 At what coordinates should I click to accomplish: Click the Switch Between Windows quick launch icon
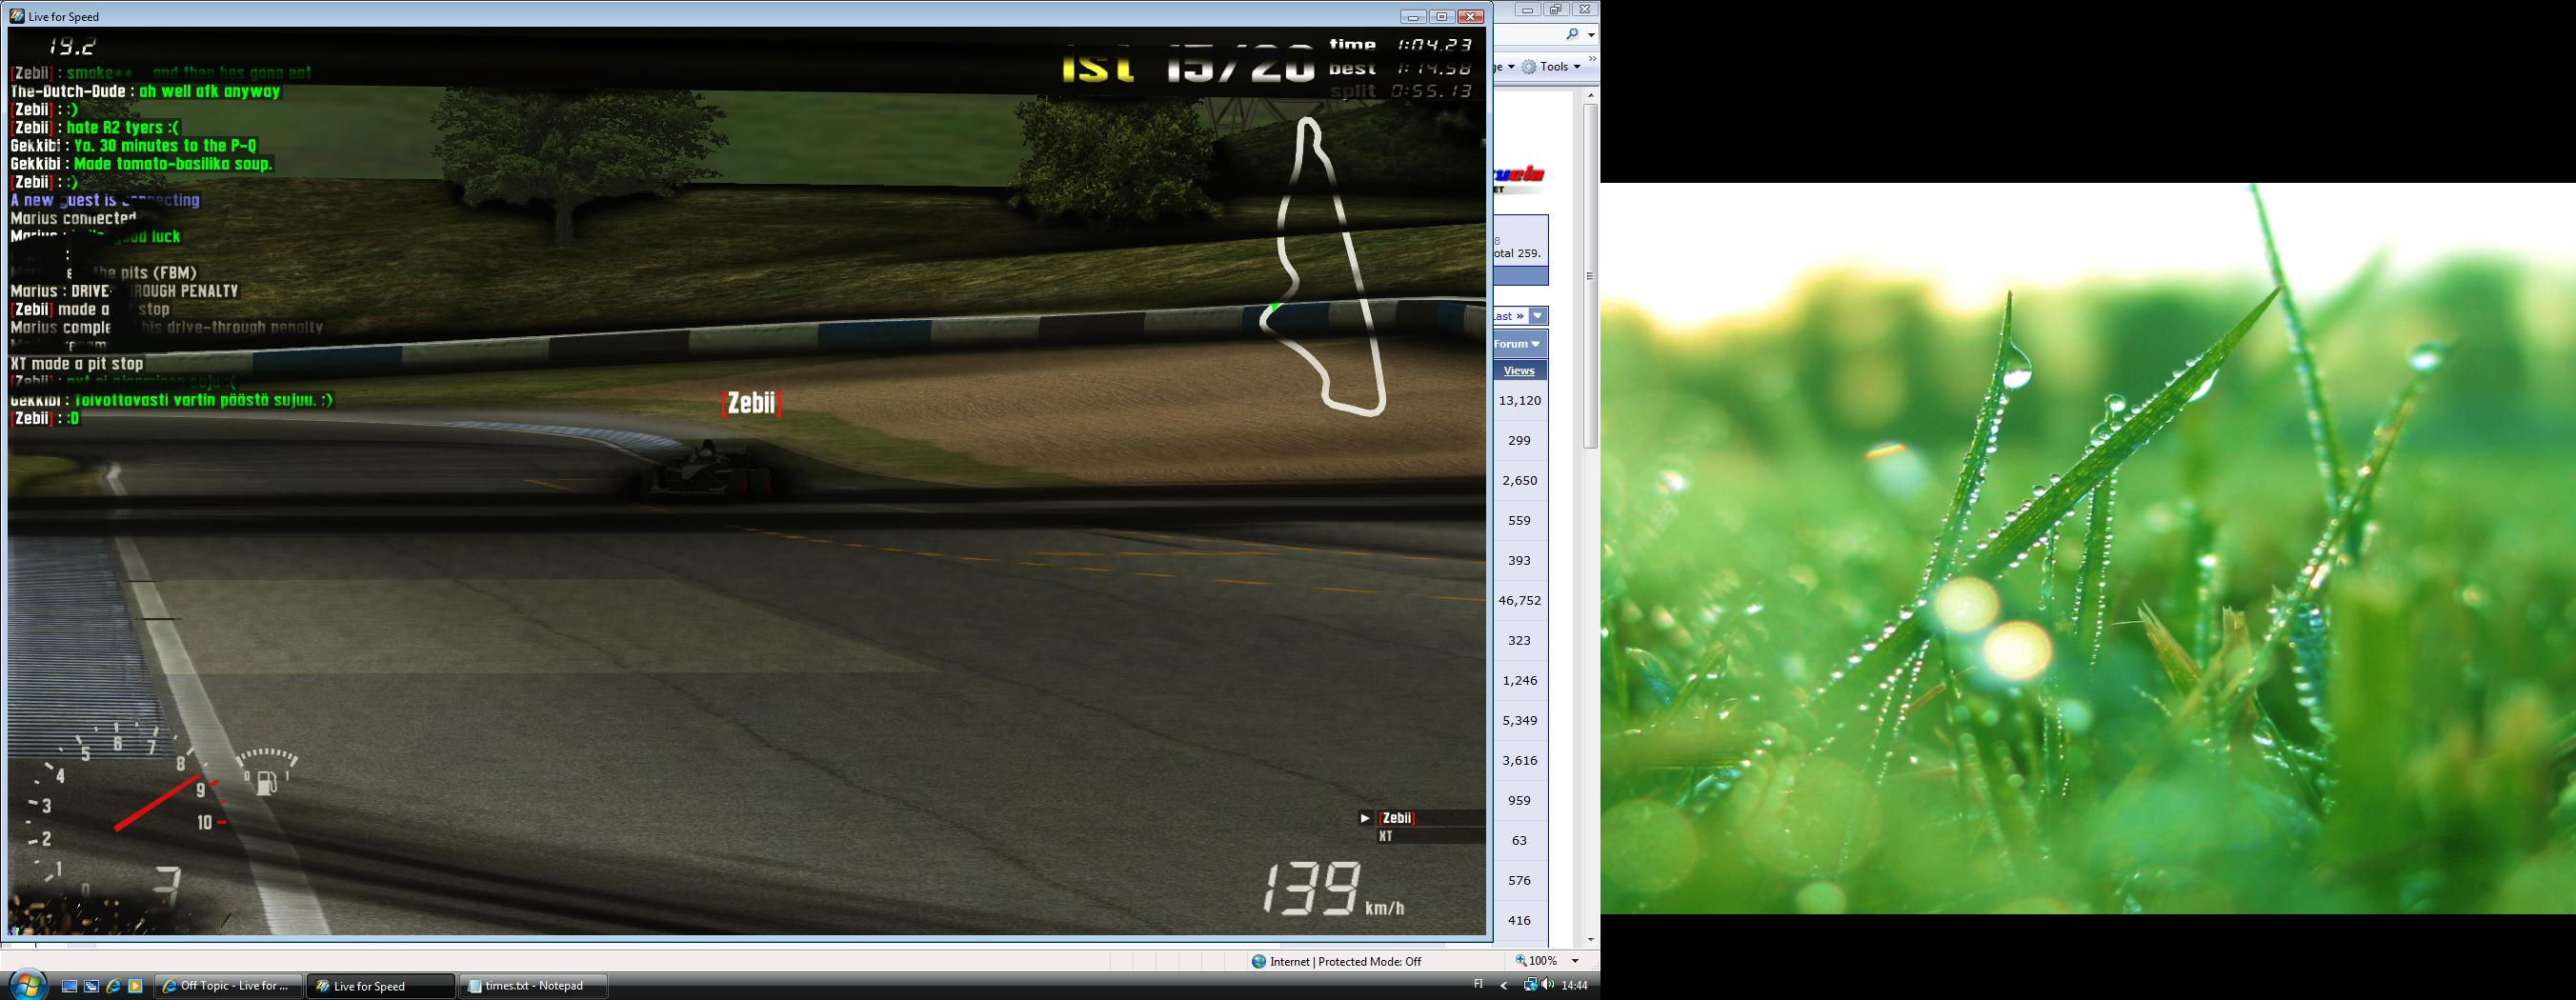tap(91, 986)
